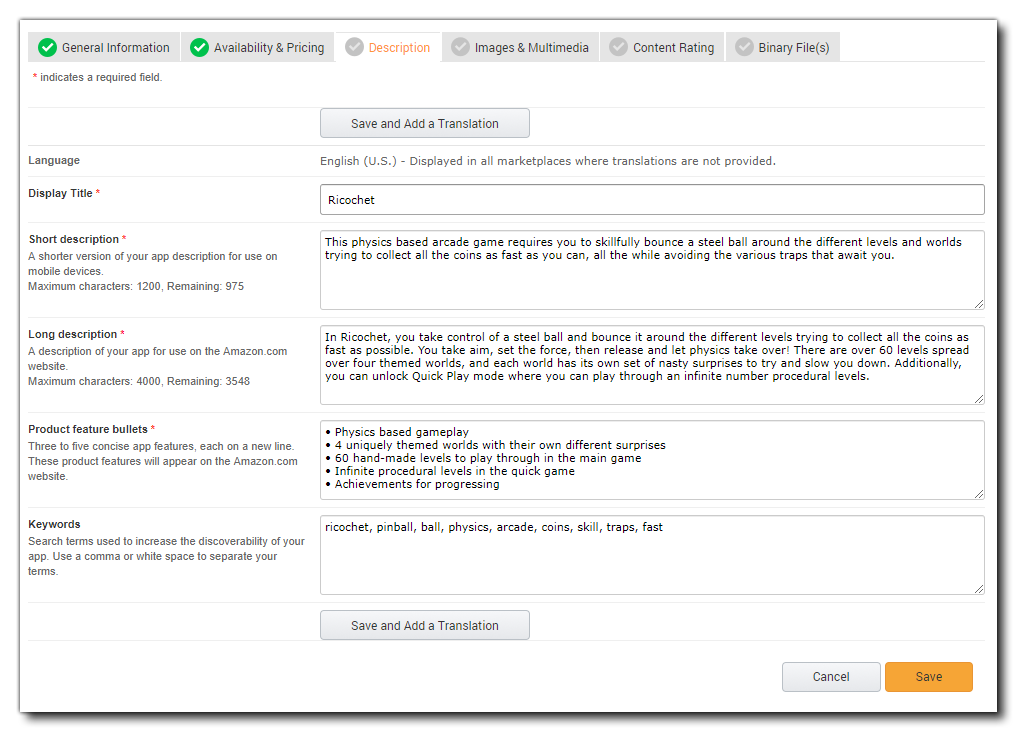Grab the Product feature bullets resize handle
This screenshot has height=732, width=1017.
(x=978, y=493)
